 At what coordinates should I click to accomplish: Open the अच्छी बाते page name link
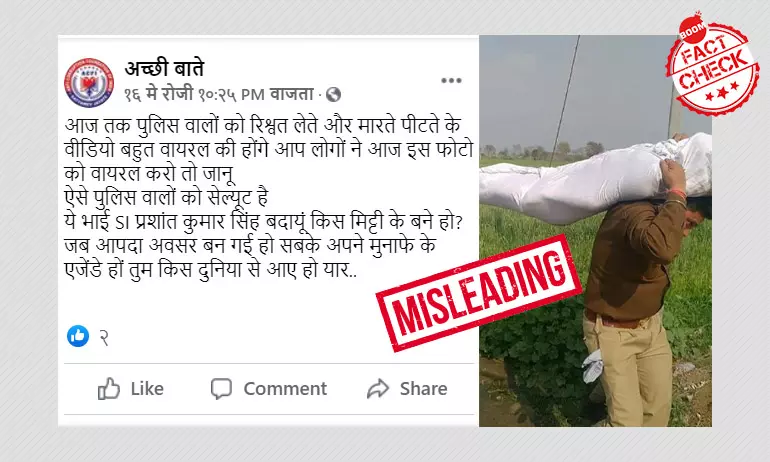164,69
